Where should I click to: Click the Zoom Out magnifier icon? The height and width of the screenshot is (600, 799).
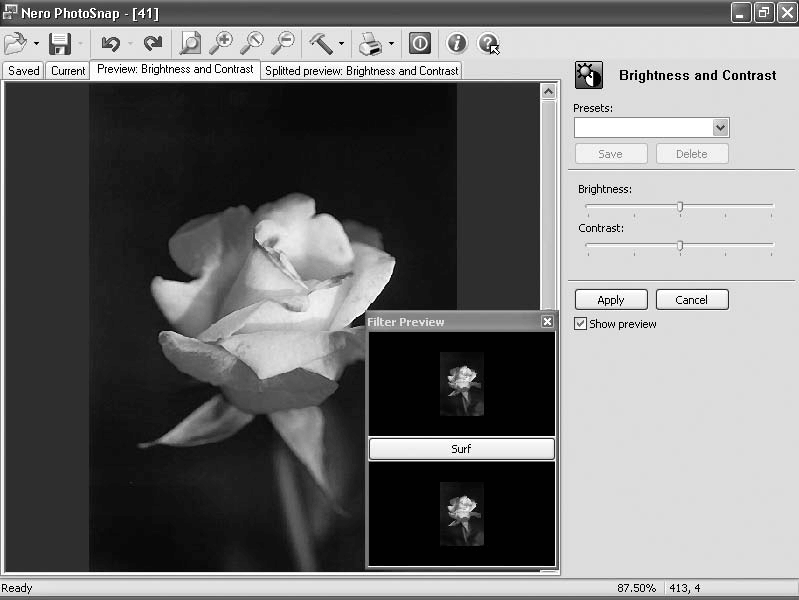coord(283,43)
